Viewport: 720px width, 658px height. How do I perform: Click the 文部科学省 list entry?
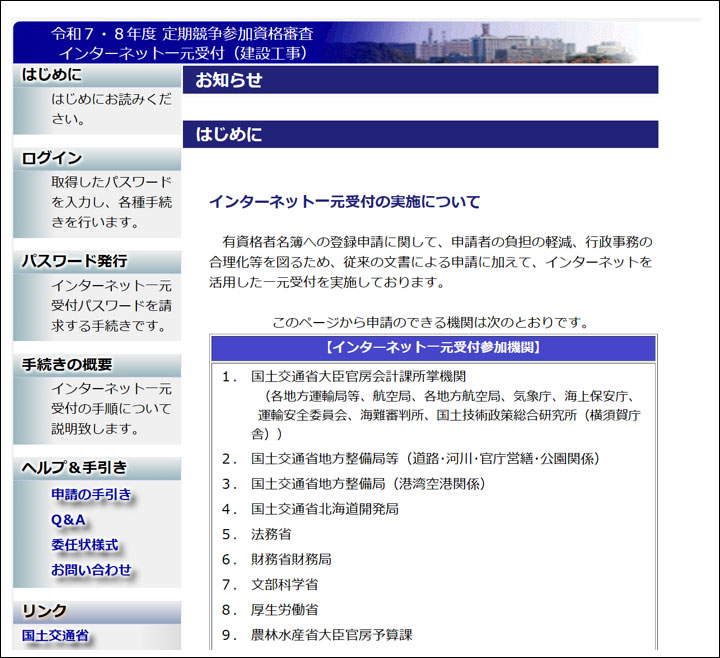click(284, 585)
